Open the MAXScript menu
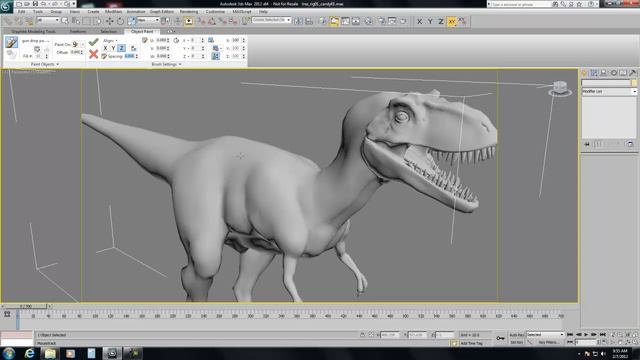Image resolution: width=640 pixels, height=360 pixels. point(242,12)
